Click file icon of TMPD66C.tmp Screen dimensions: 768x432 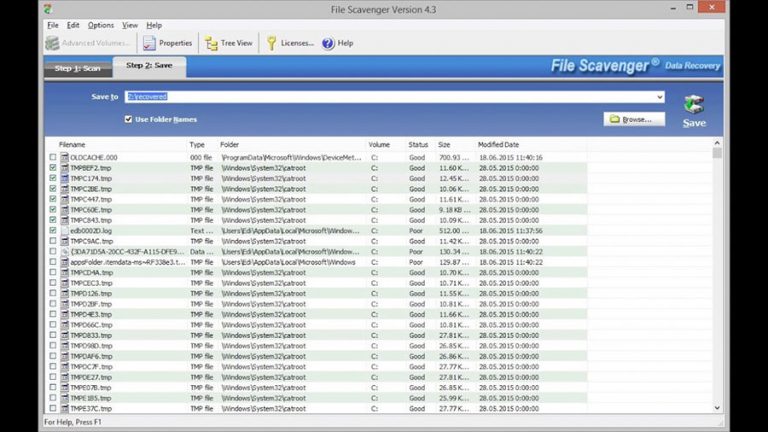[64, 325]
